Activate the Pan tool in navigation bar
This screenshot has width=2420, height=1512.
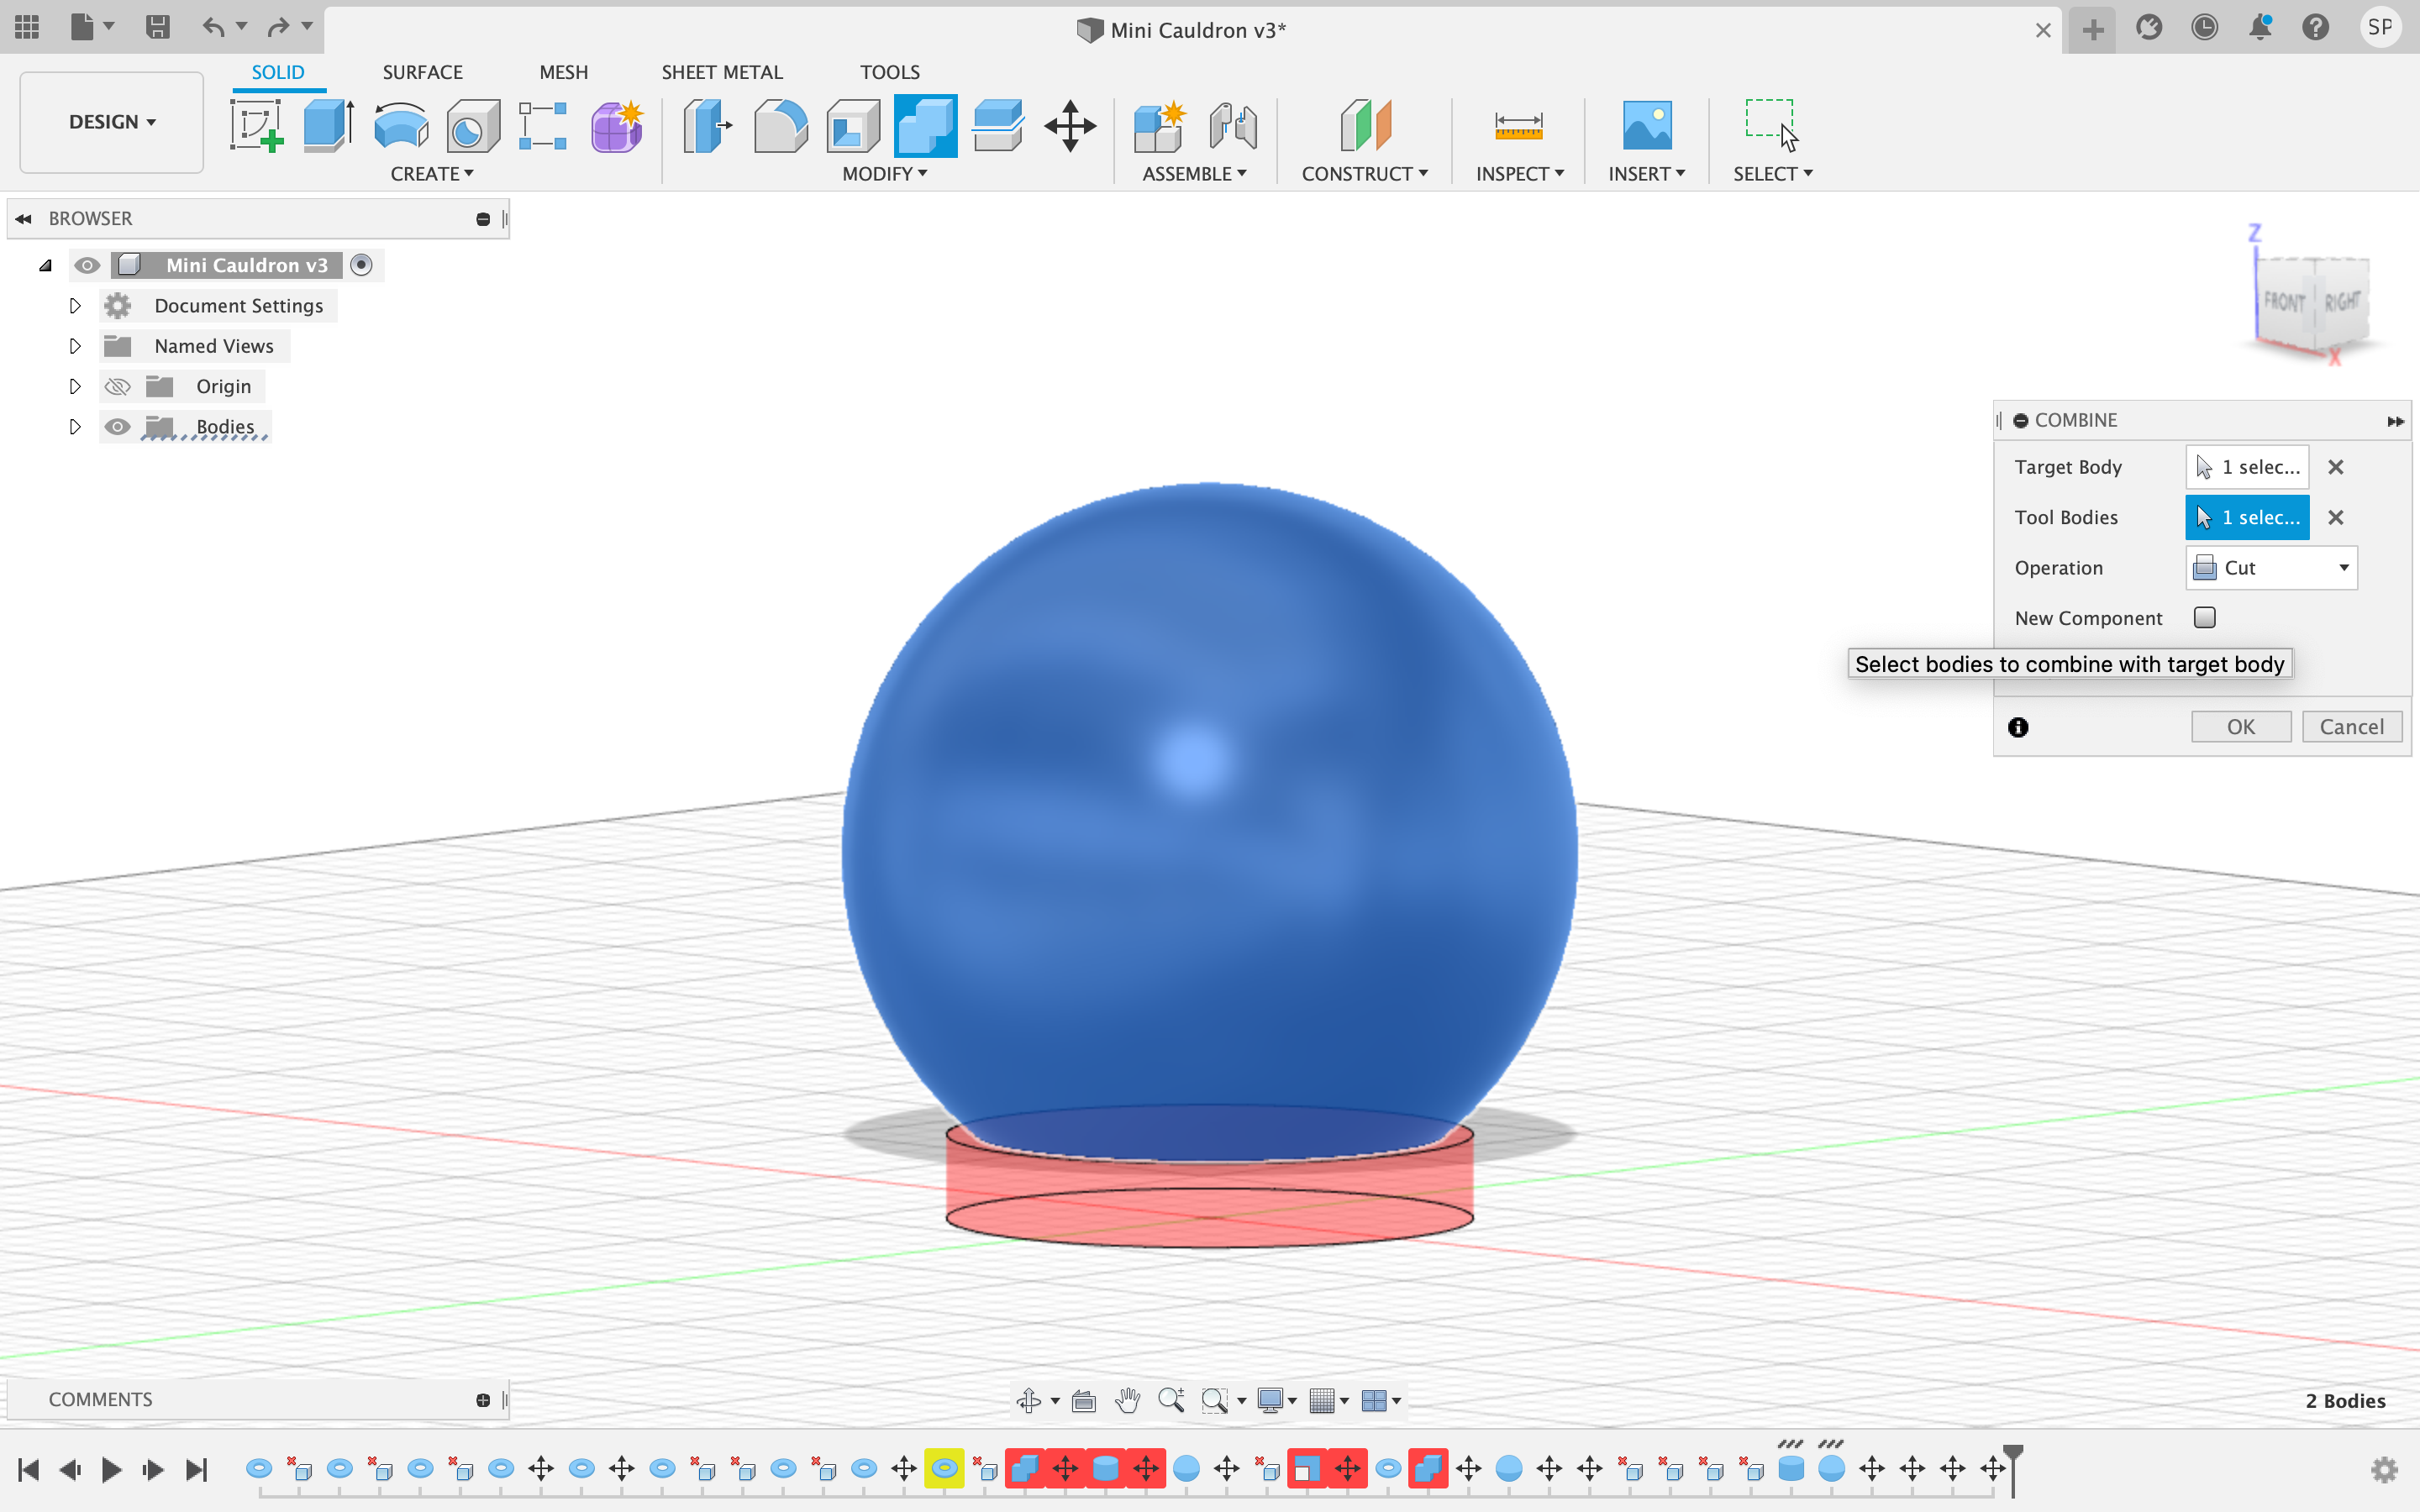point(1128,1400)
